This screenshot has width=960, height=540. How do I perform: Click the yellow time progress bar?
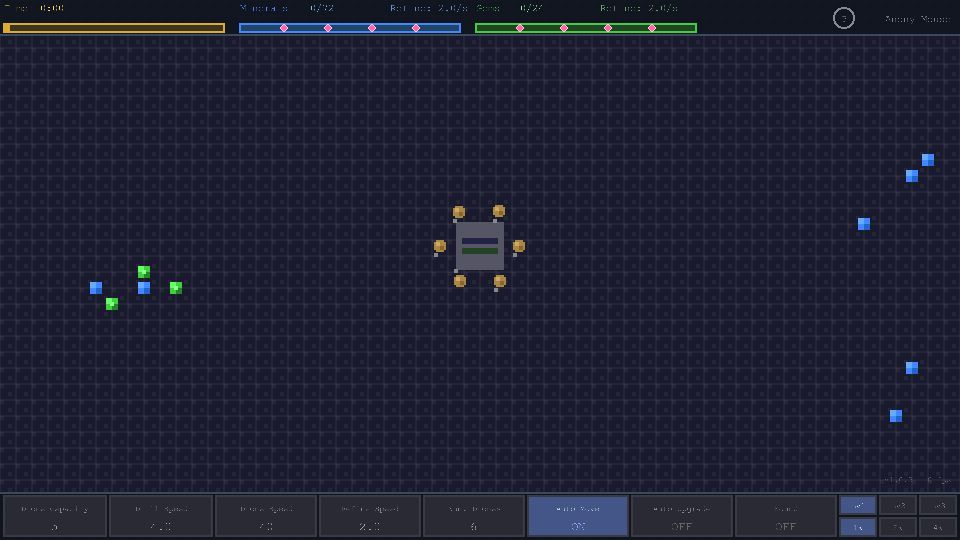[114, 28]
